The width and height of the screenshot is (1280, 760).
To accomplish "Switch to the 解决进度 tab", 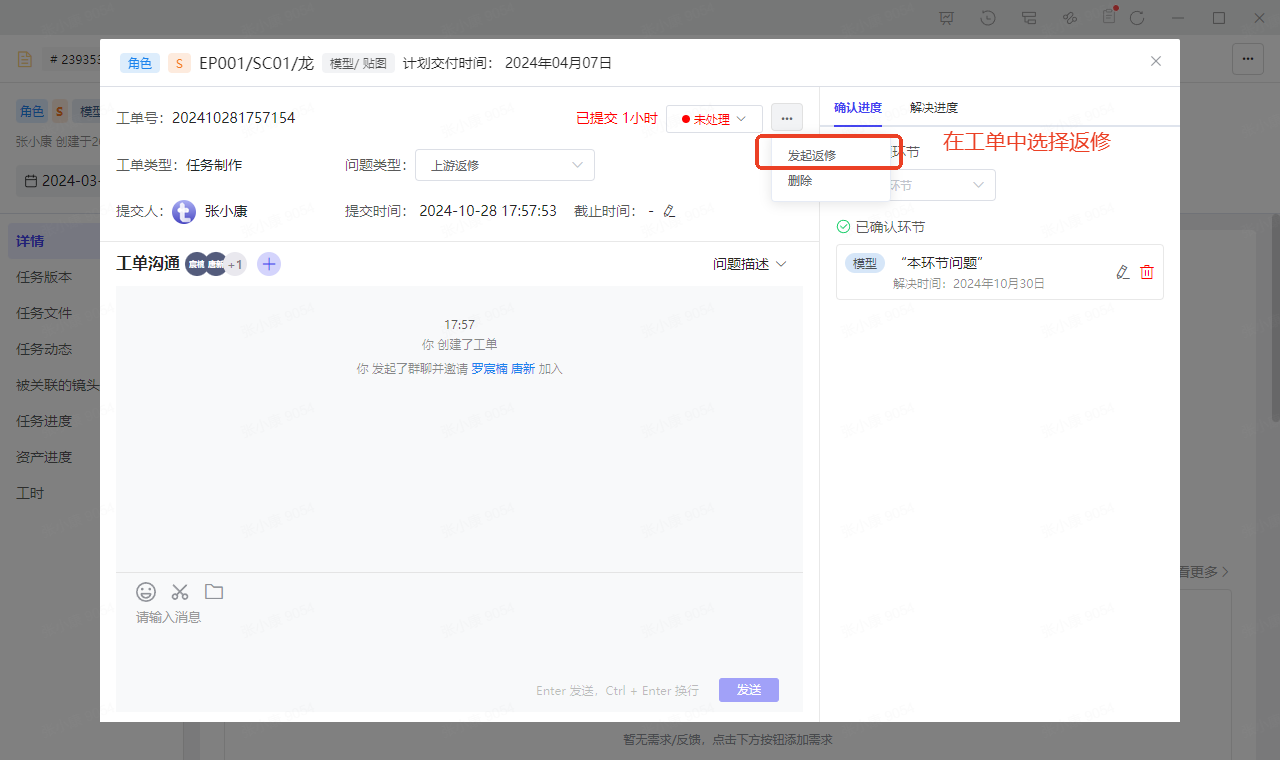I will coord(933,108).
